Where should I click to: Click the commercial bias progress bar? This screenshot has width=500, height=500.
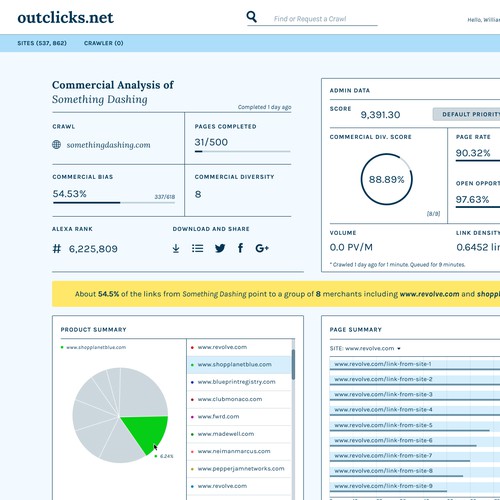[114, 202]
